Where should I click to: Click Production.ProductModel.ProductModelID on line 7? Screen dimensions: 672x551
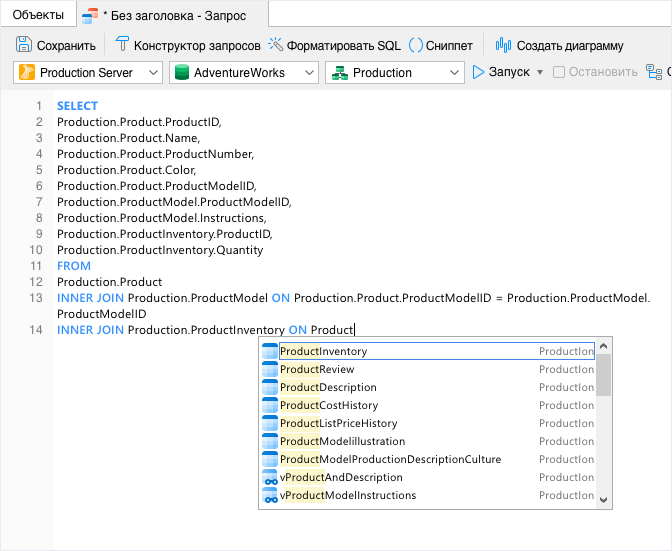[x=174, y=202]
